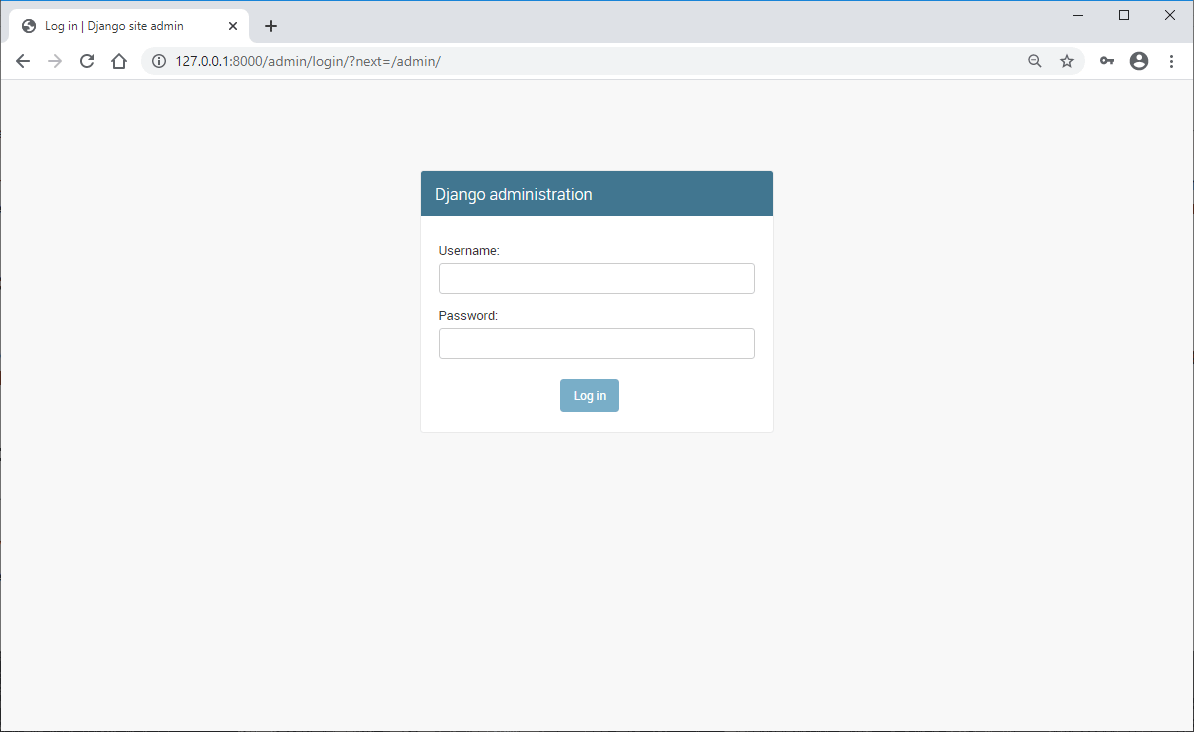Image resolution: width=1194 pixels, height=732 pixels.
Task: Click the 'Password:' label
Action: point(468,315)
